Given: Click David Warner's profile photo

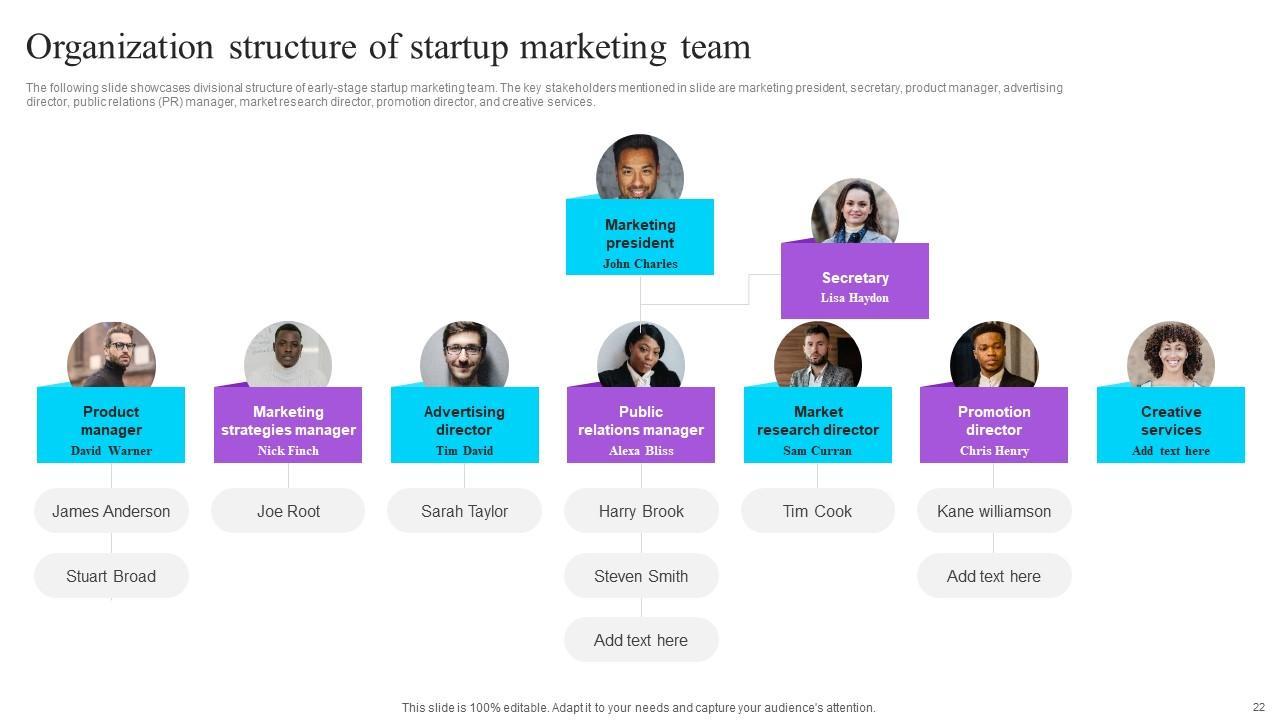Looking at the screenshot, I should point(111,356).
